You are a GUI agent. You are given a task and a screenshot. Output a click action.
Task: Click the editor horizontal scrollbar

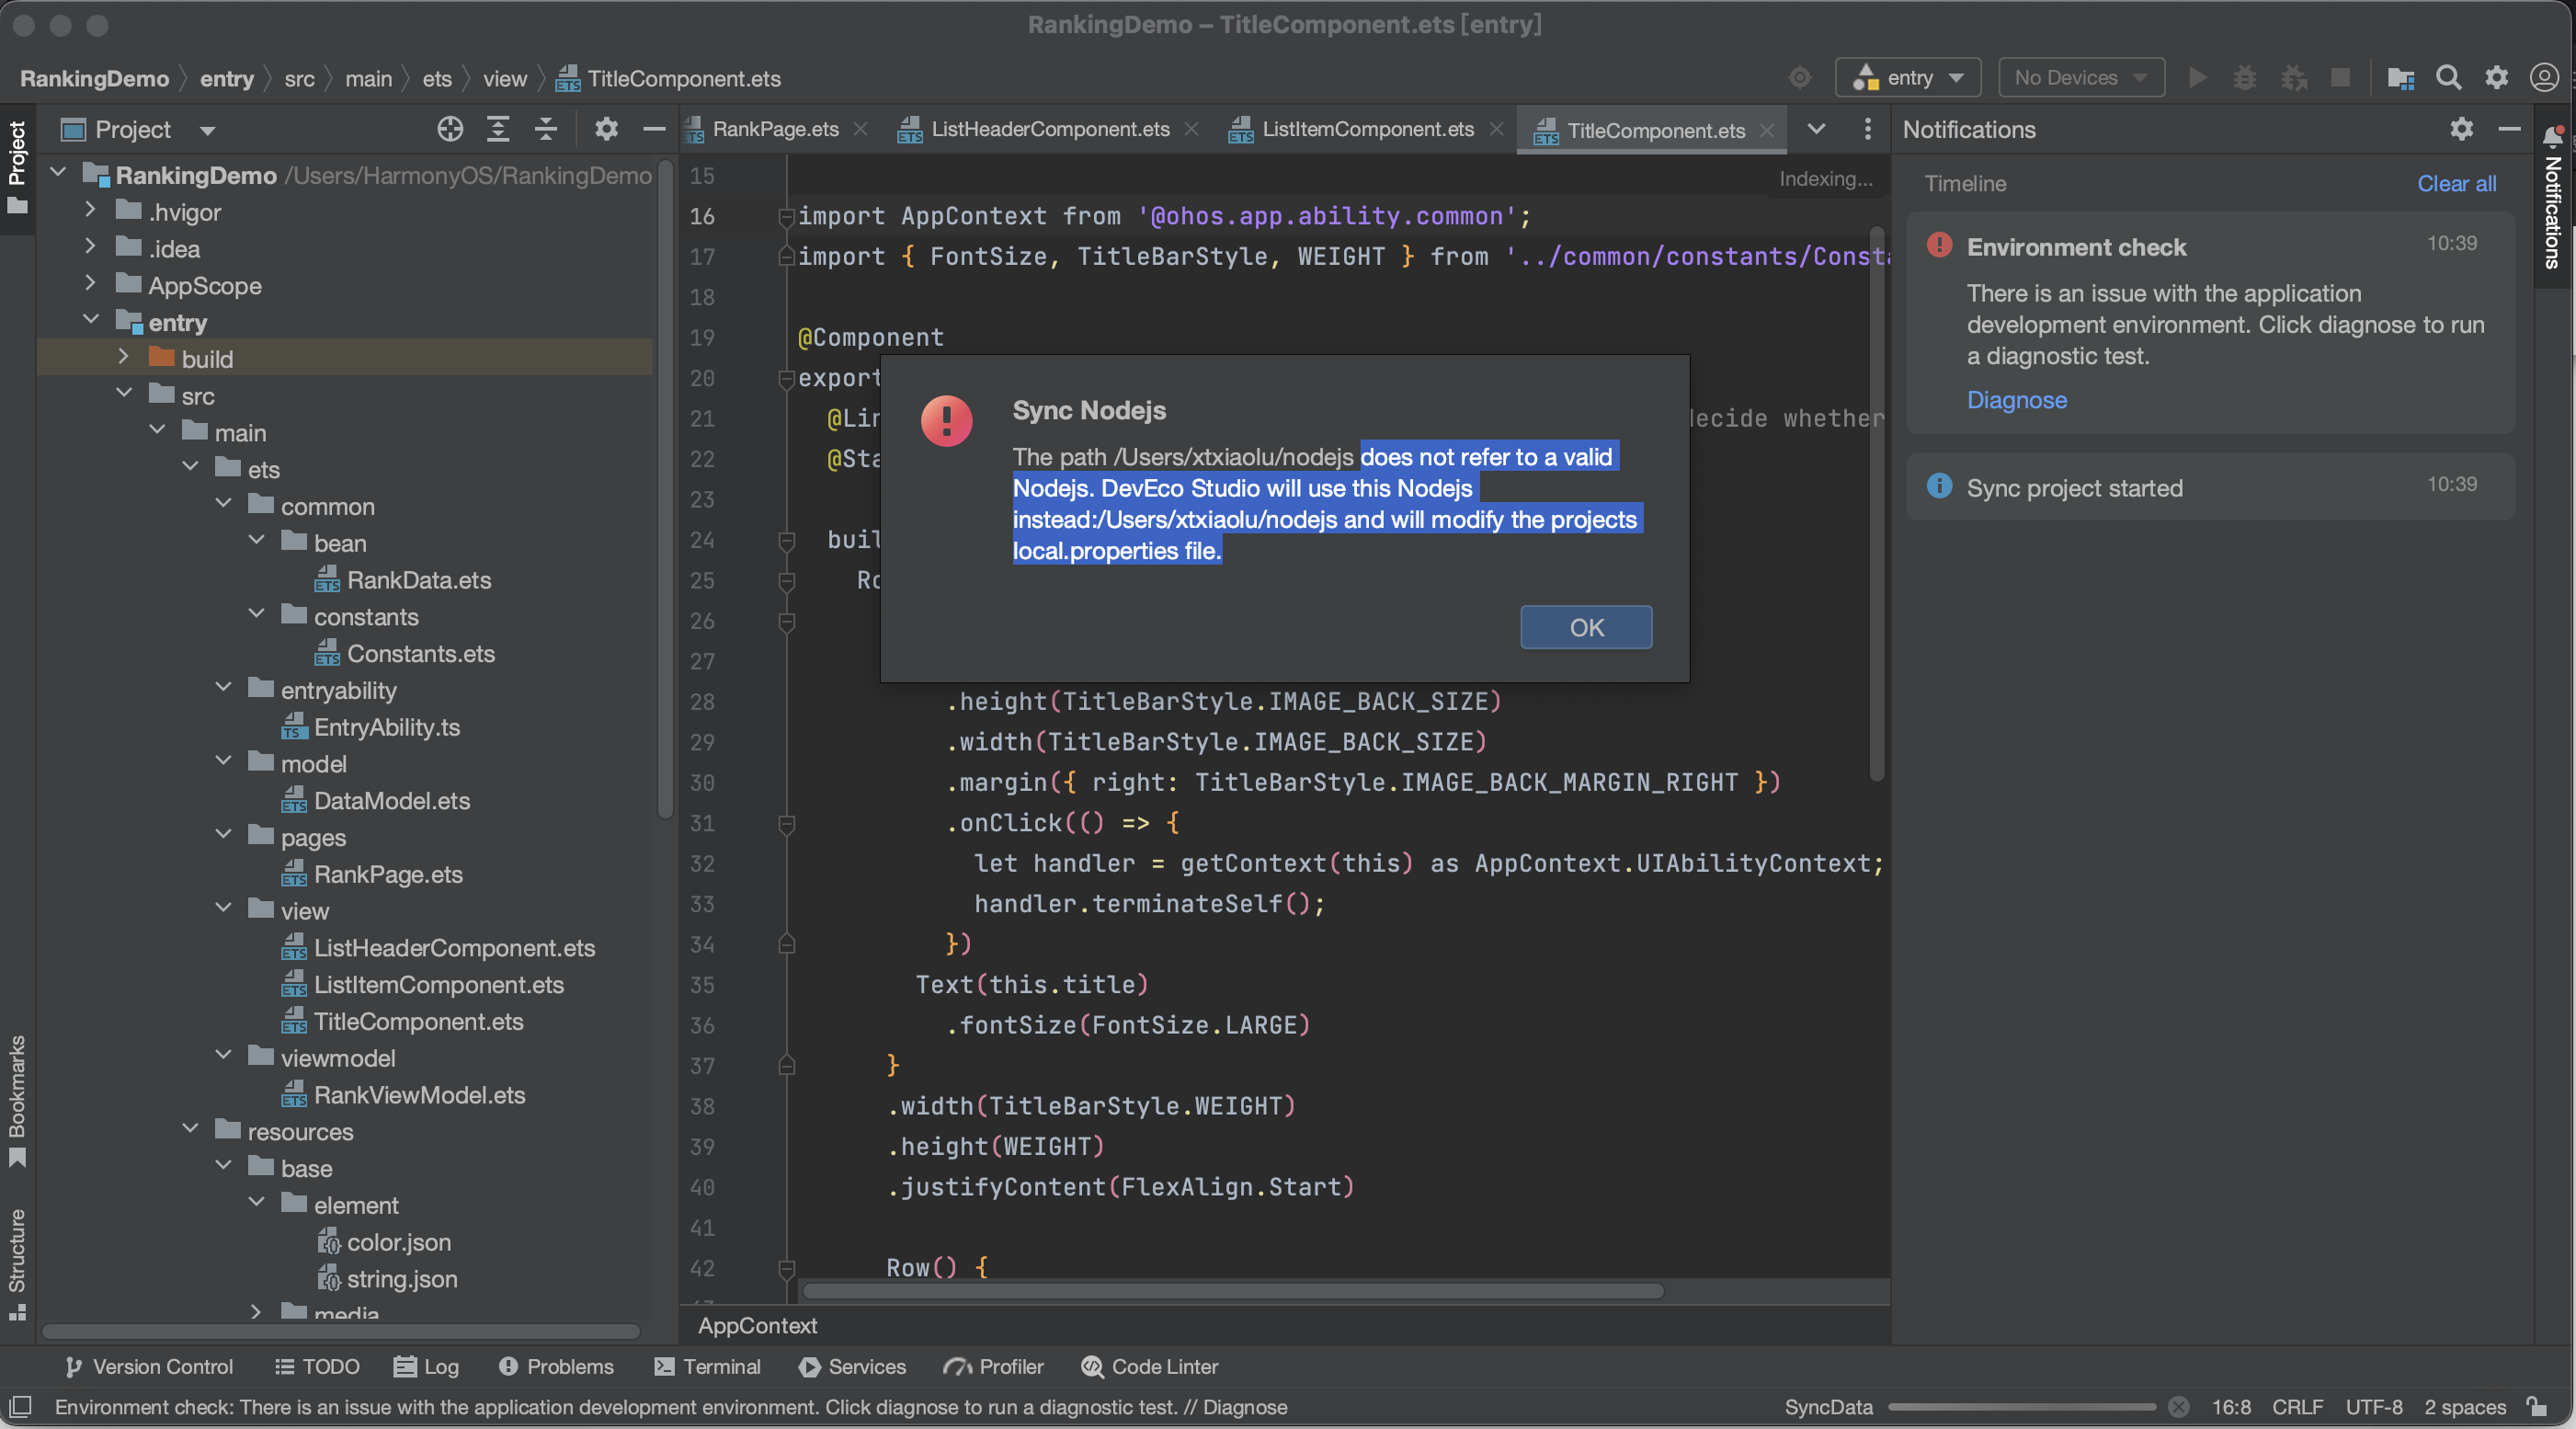[x=1233, y=1291]
